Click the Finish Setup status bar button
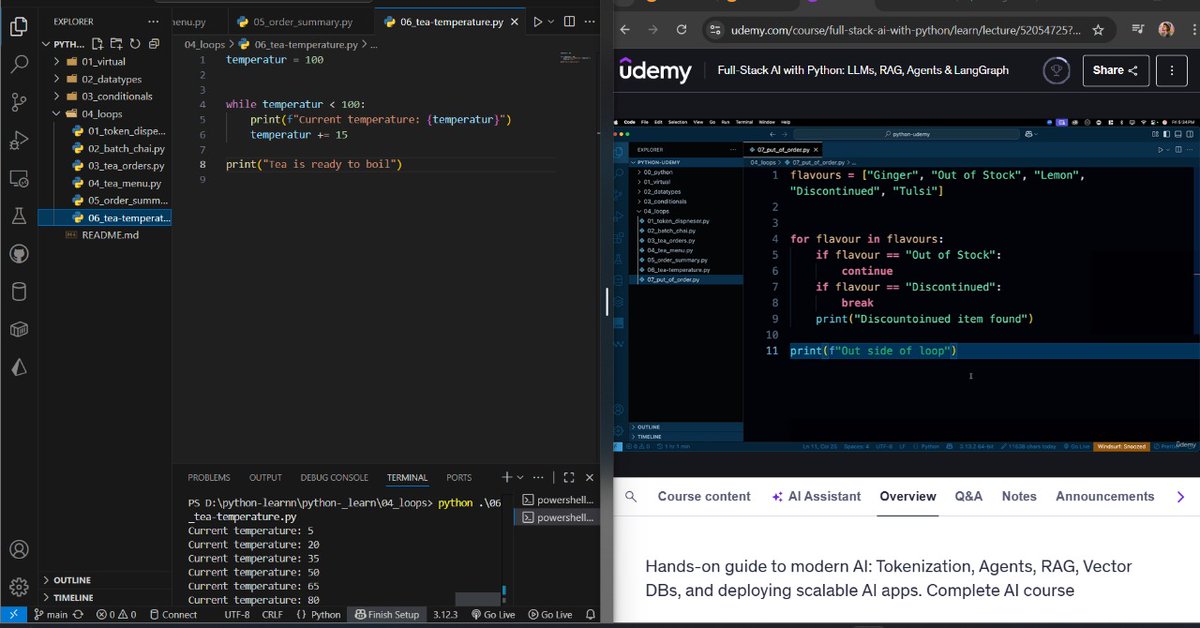 point(387,614)
